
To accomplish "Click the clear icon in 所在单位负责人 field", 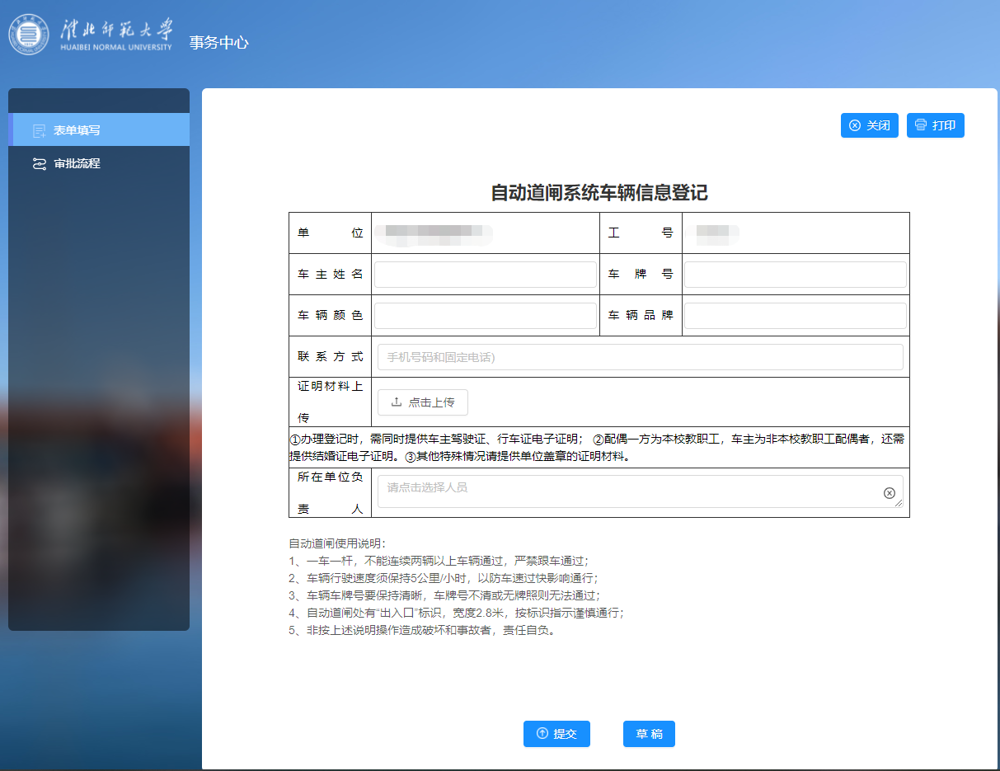I will [x=888, y=491].
